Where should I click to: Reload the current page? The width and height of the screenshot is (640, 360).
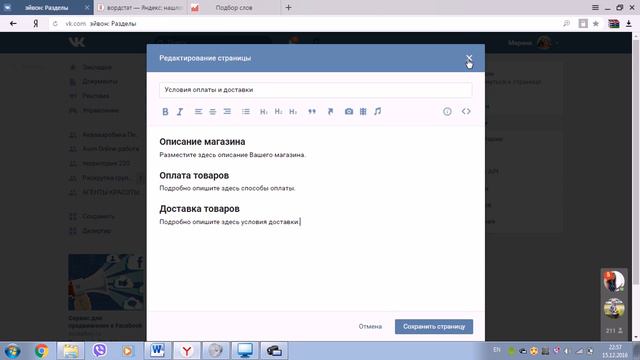pos(55,24)
